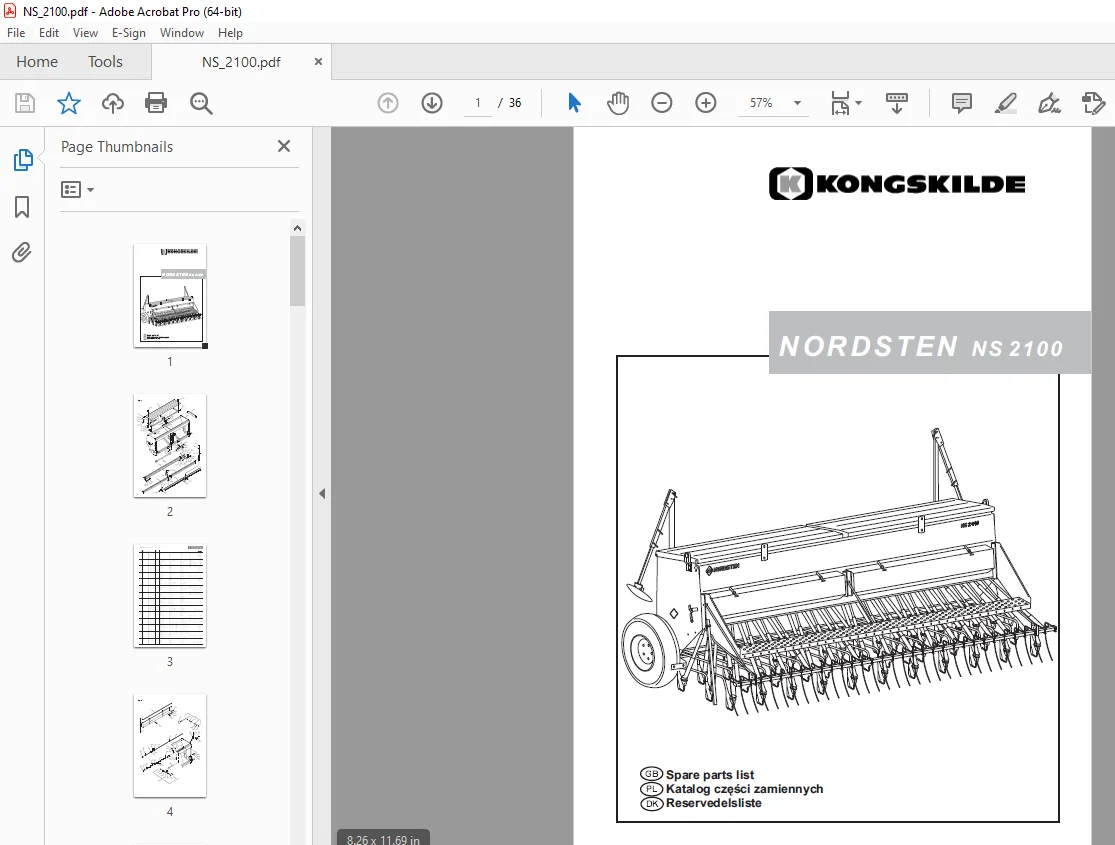This screenshot has height=845, width=1115.
Task: Click the current page number field
Action: (x=478, y=103)
